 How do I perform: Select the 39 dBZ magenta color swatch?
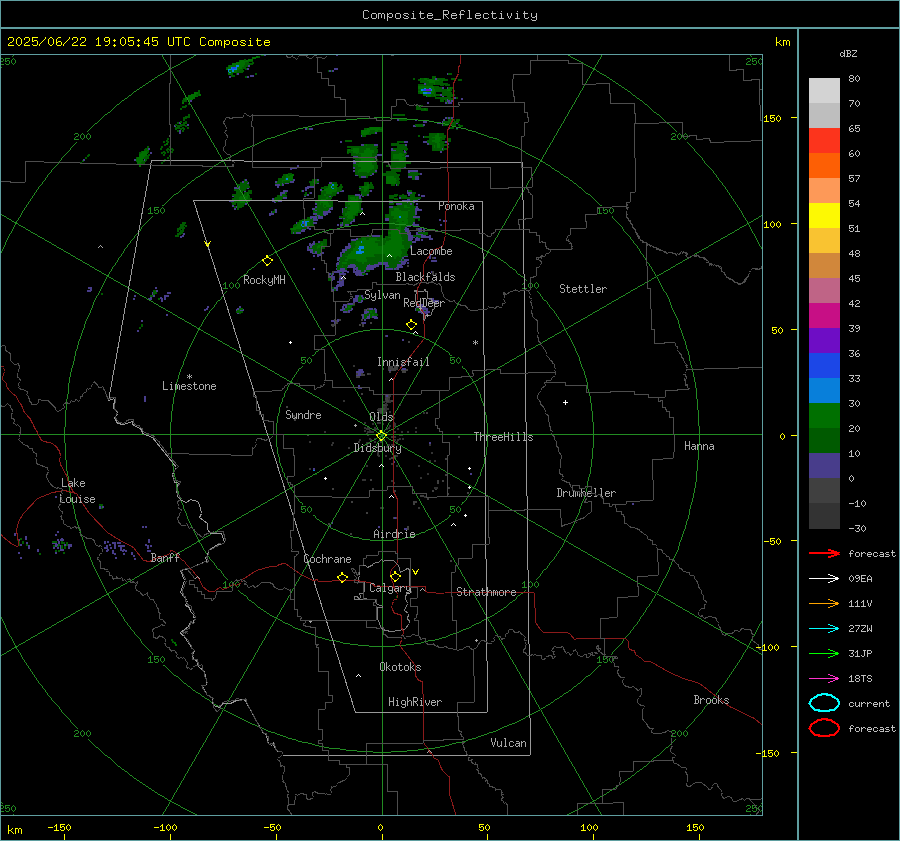824,316
